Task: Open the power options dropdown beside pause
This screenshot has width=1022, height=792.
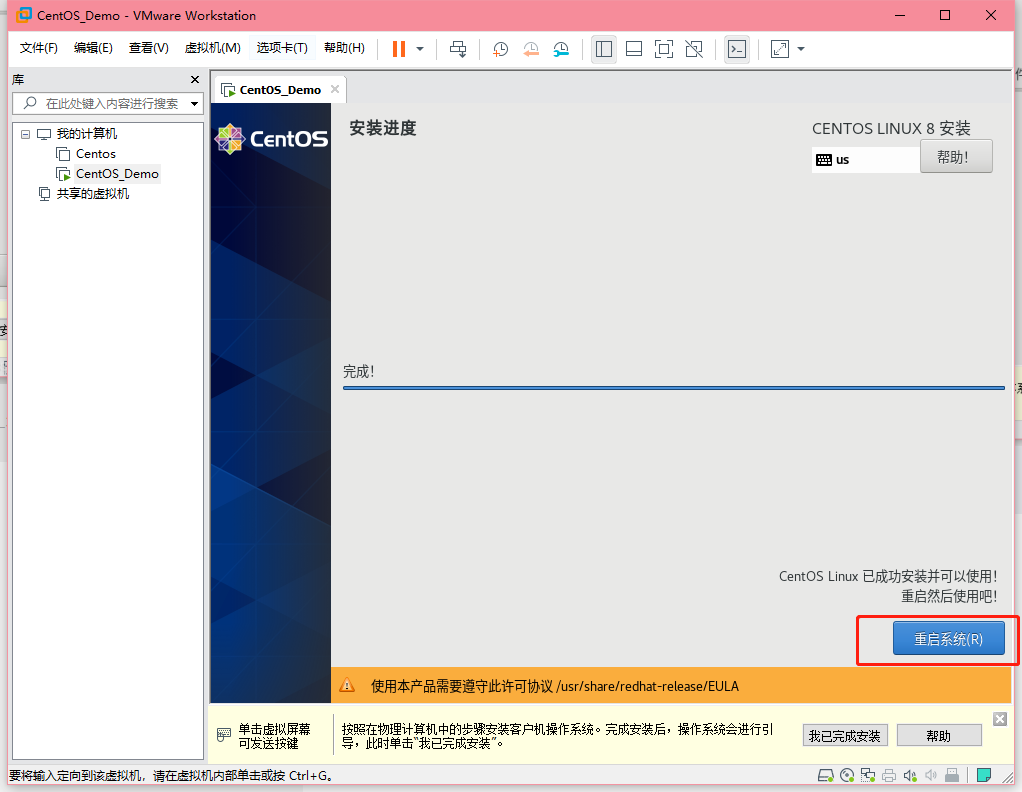Action: point(420,49)
